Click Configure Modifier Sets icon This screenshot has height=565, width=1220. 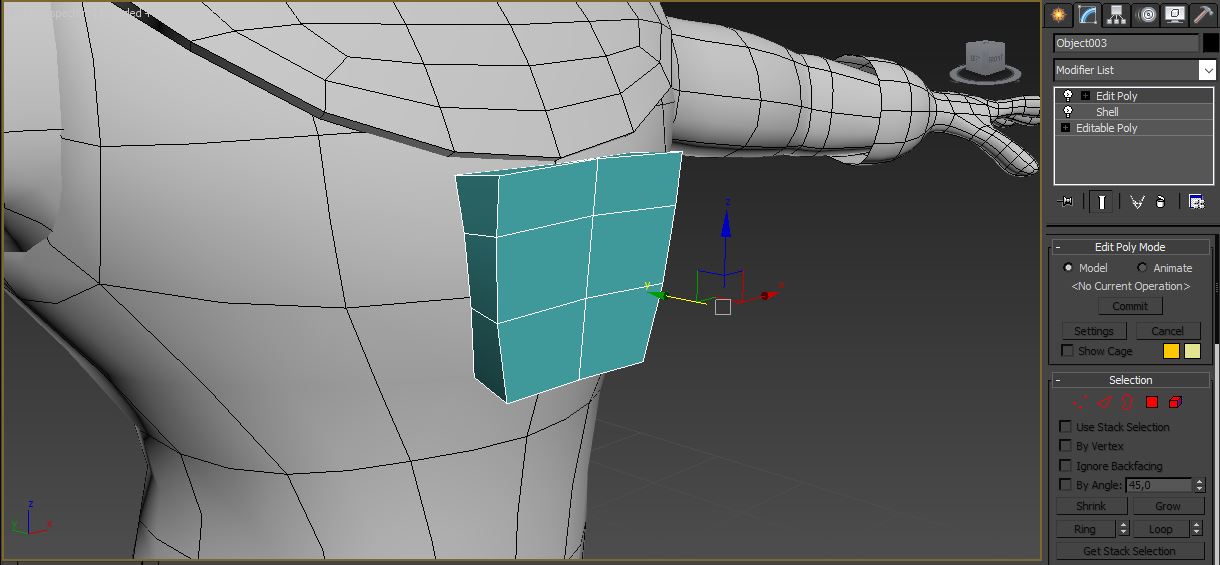[1196, 202]
